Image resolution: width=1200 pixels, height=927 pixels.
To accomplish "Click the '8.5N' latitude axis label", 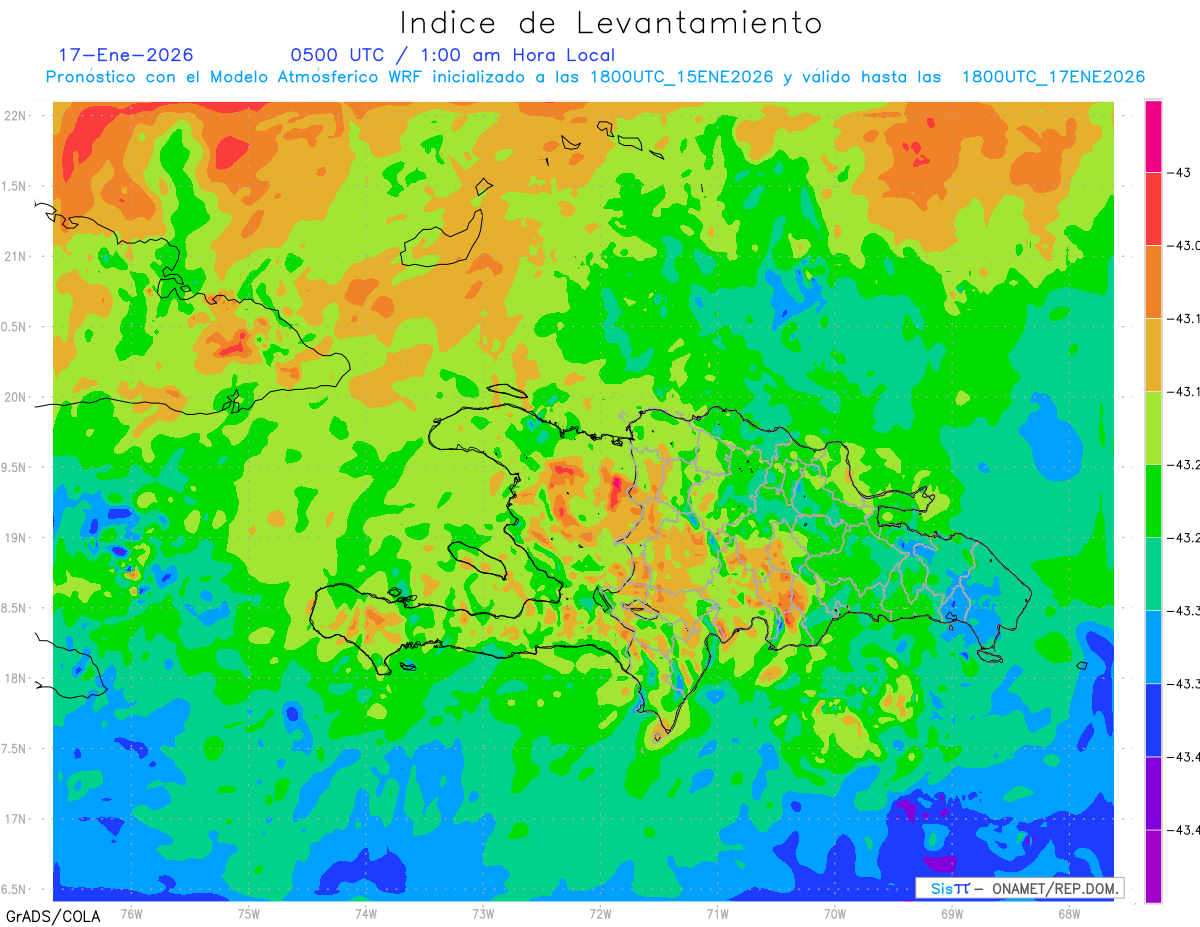I will click(x=14, y=608).
